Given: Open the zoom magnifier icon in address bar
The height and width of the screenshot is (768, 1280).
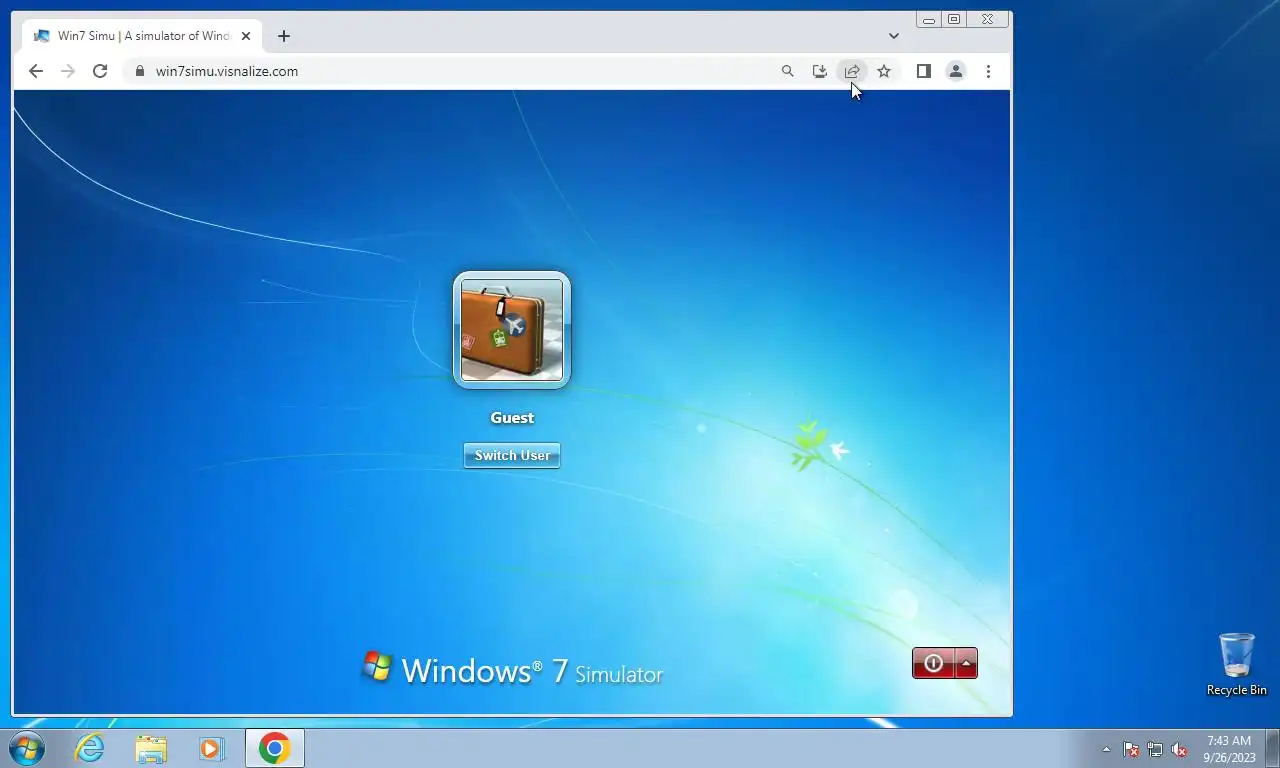Looking at the screenshot, I should click(x=788, y=71).
